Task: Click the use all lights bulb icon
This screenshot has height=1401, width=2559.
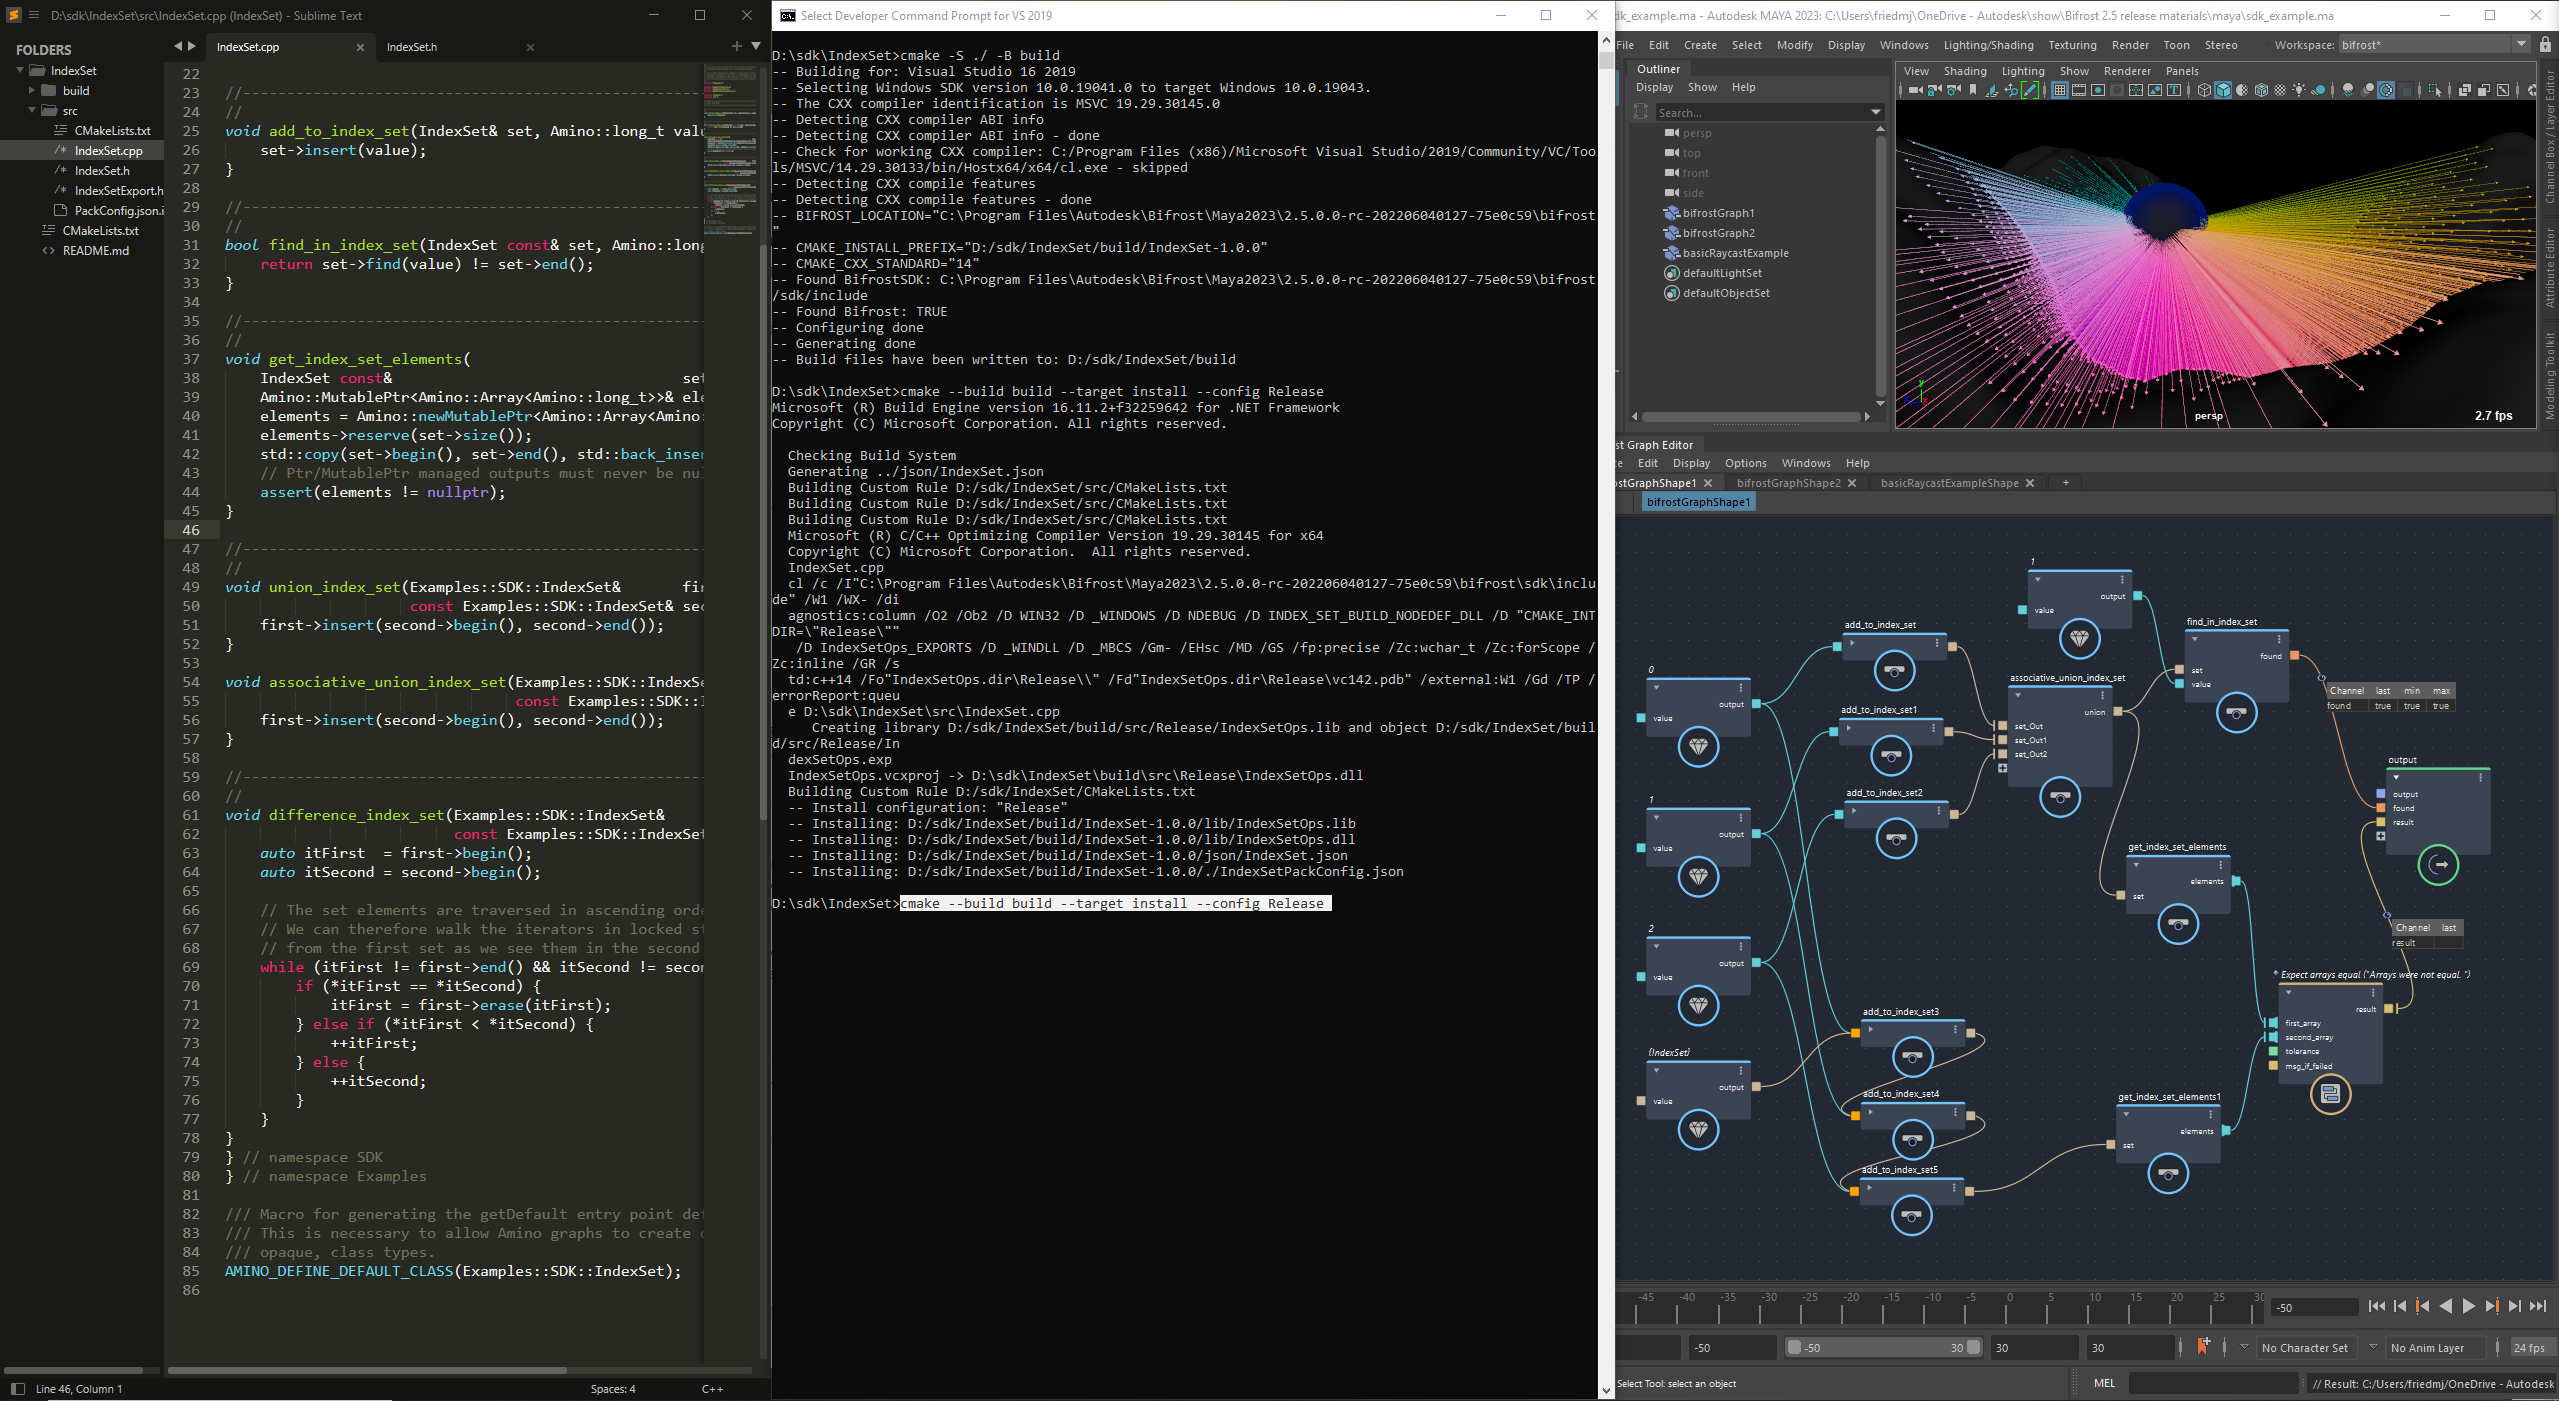Action: 2299,90
